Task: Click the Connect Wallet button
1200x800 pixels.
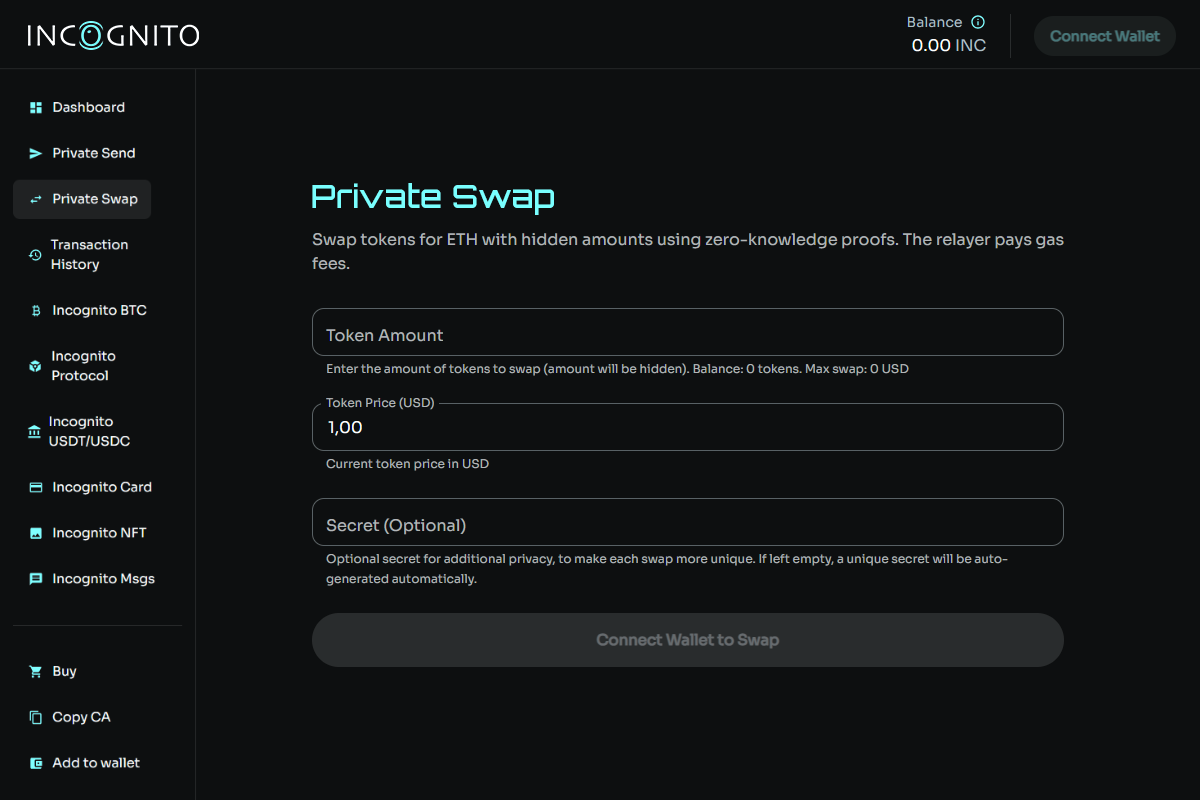Action: click(x=1105, y=36)
